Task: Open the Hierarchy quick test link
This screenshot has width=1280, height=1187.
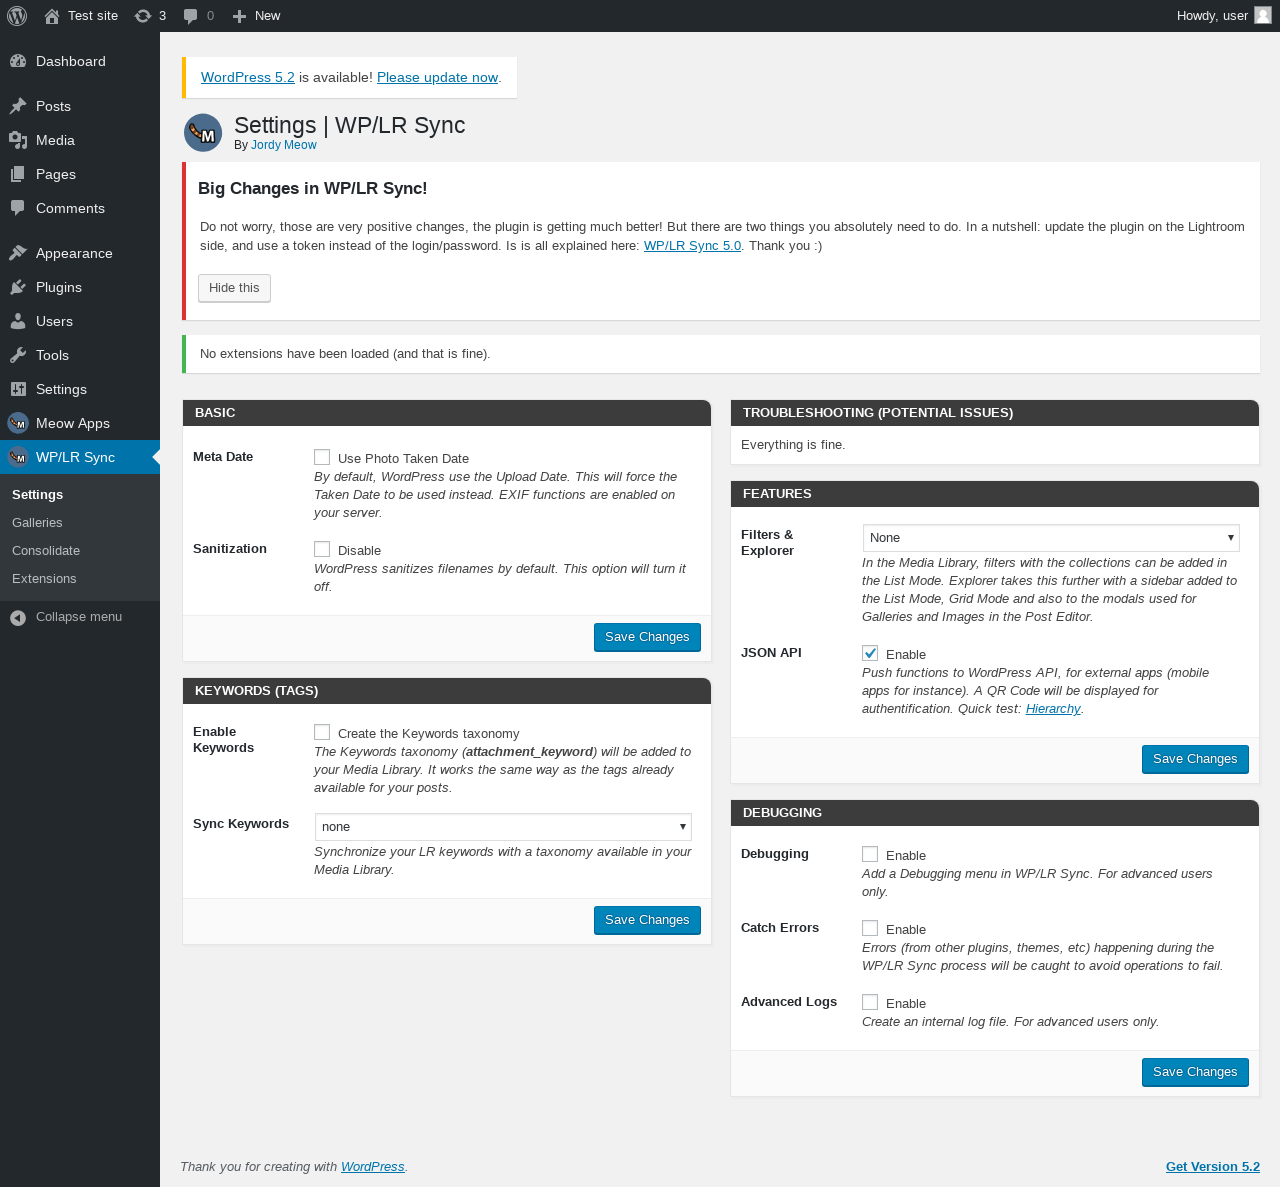Action: (x=1053, y=709)
